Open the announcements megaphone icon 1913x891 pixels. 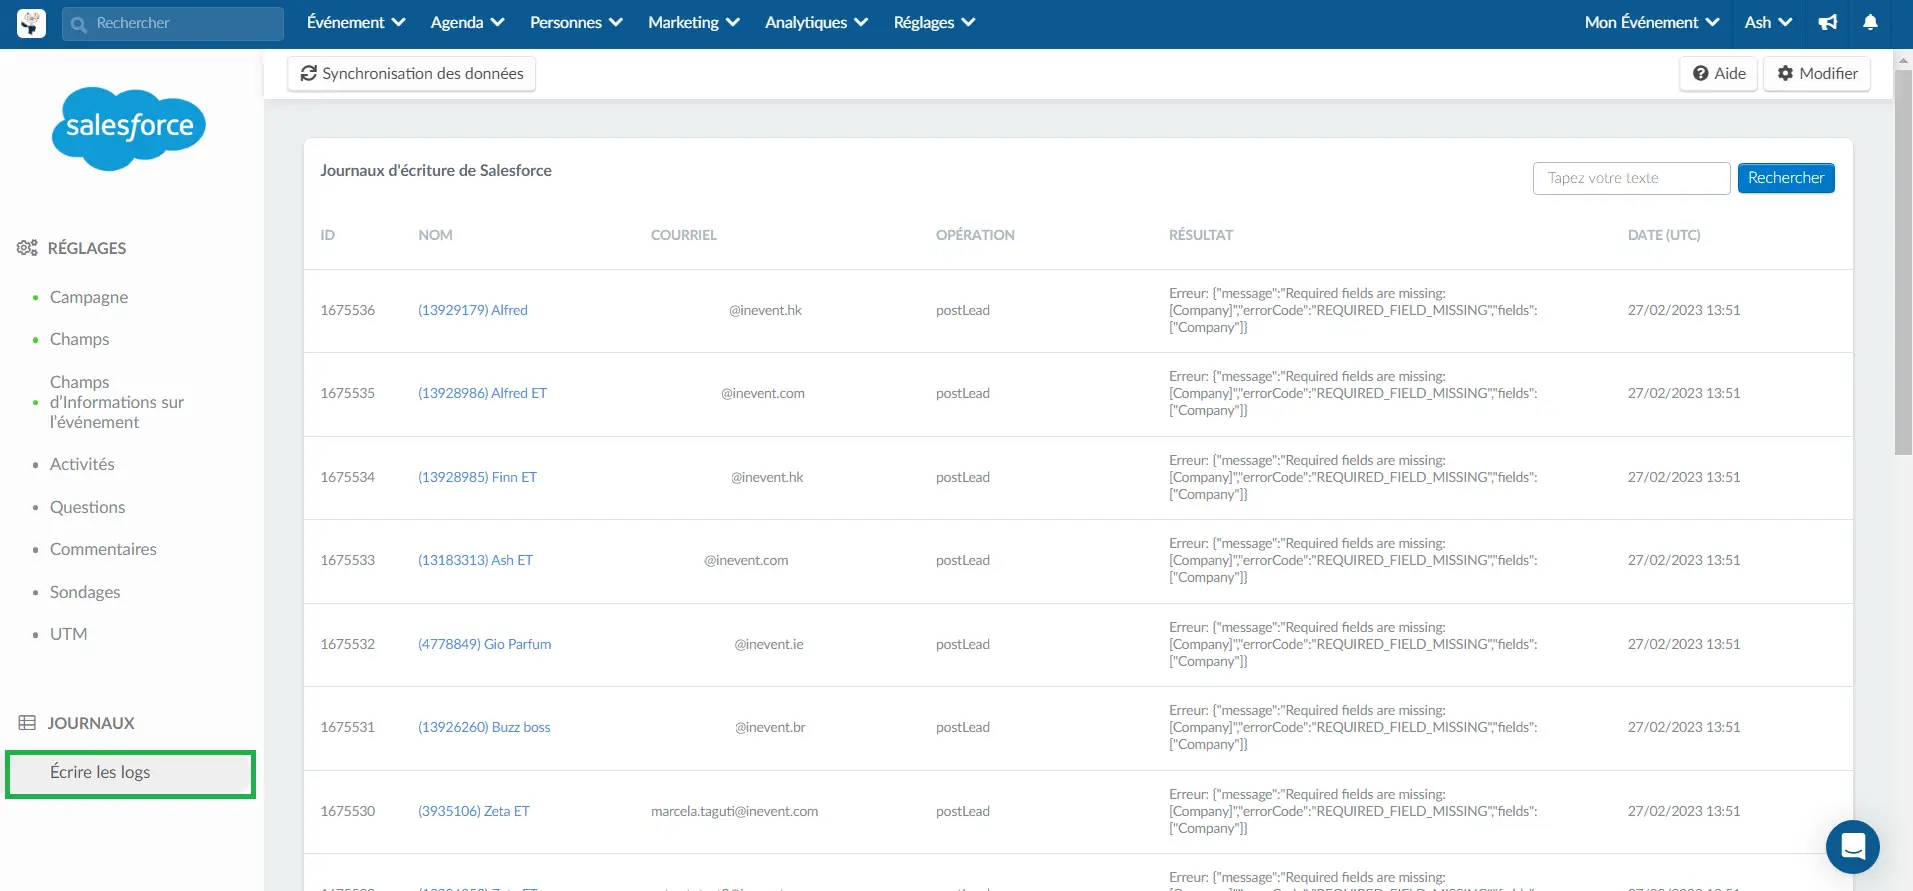(x=1828, y=22)
